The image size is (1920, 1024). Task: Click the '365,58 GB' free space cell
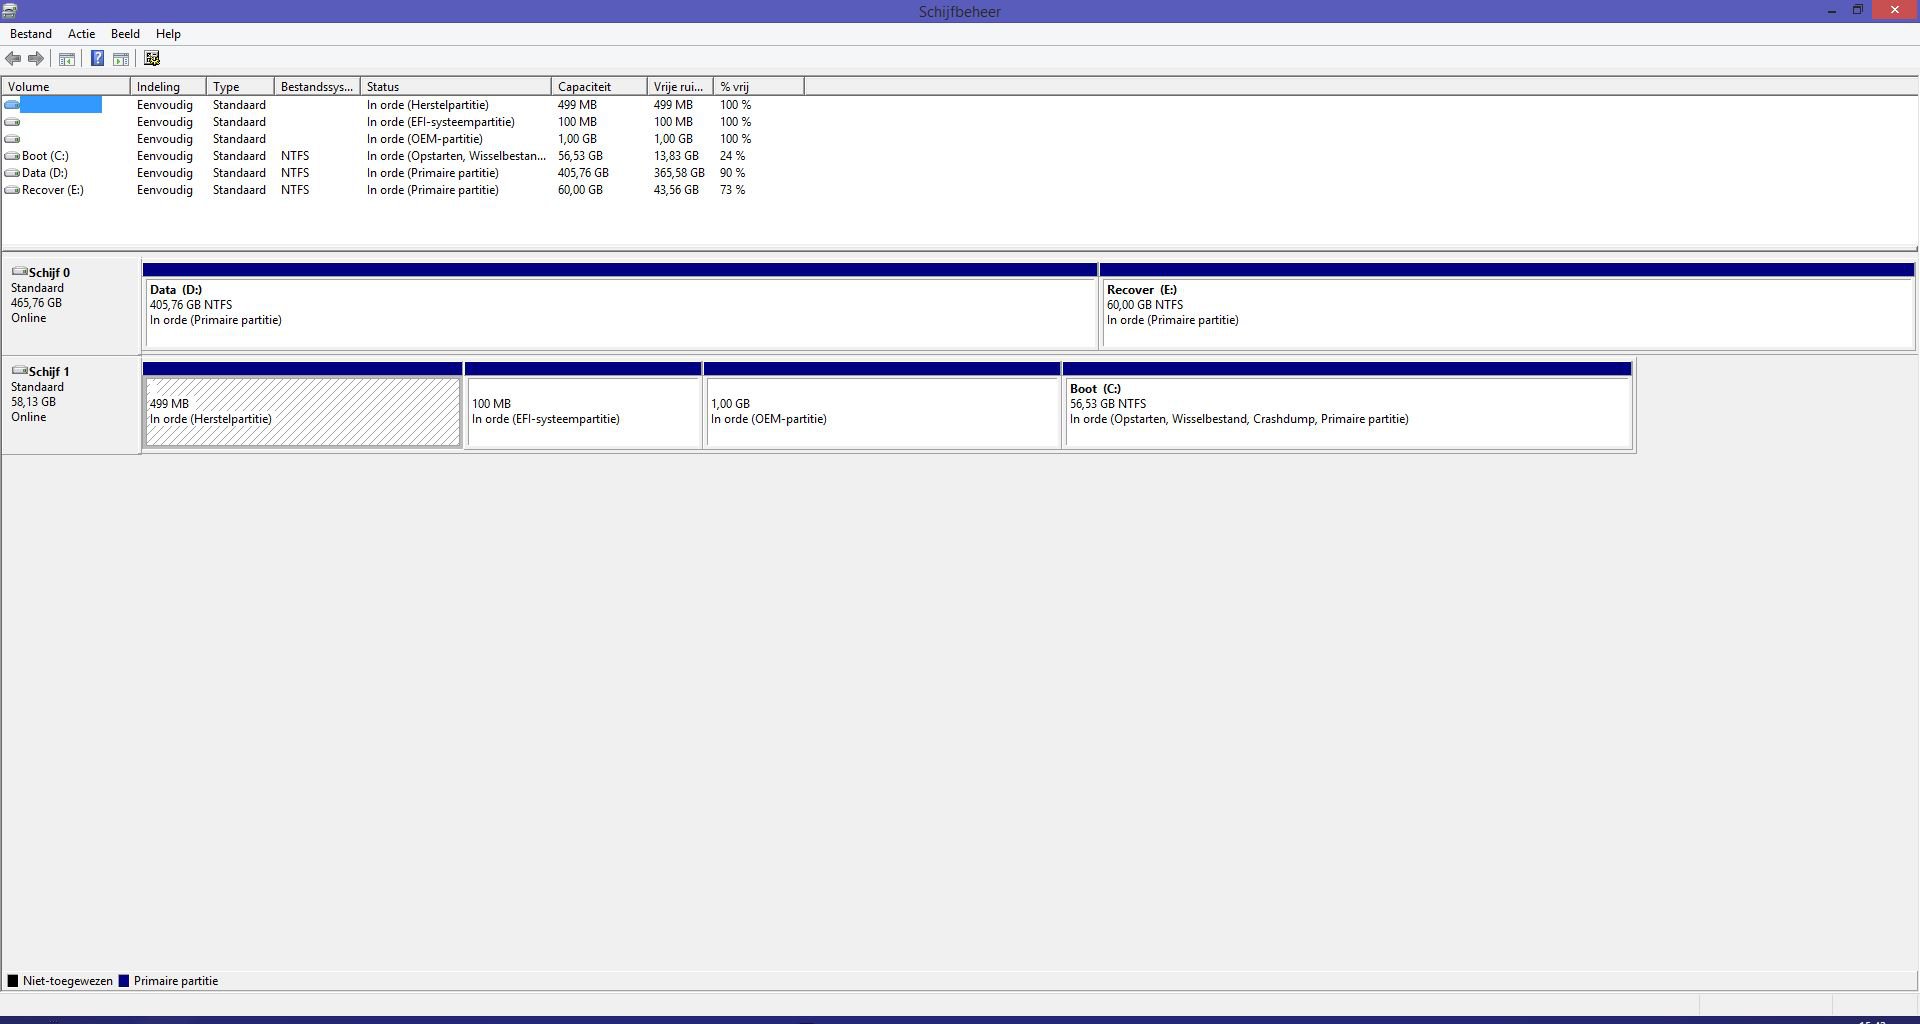coord(679,173)
